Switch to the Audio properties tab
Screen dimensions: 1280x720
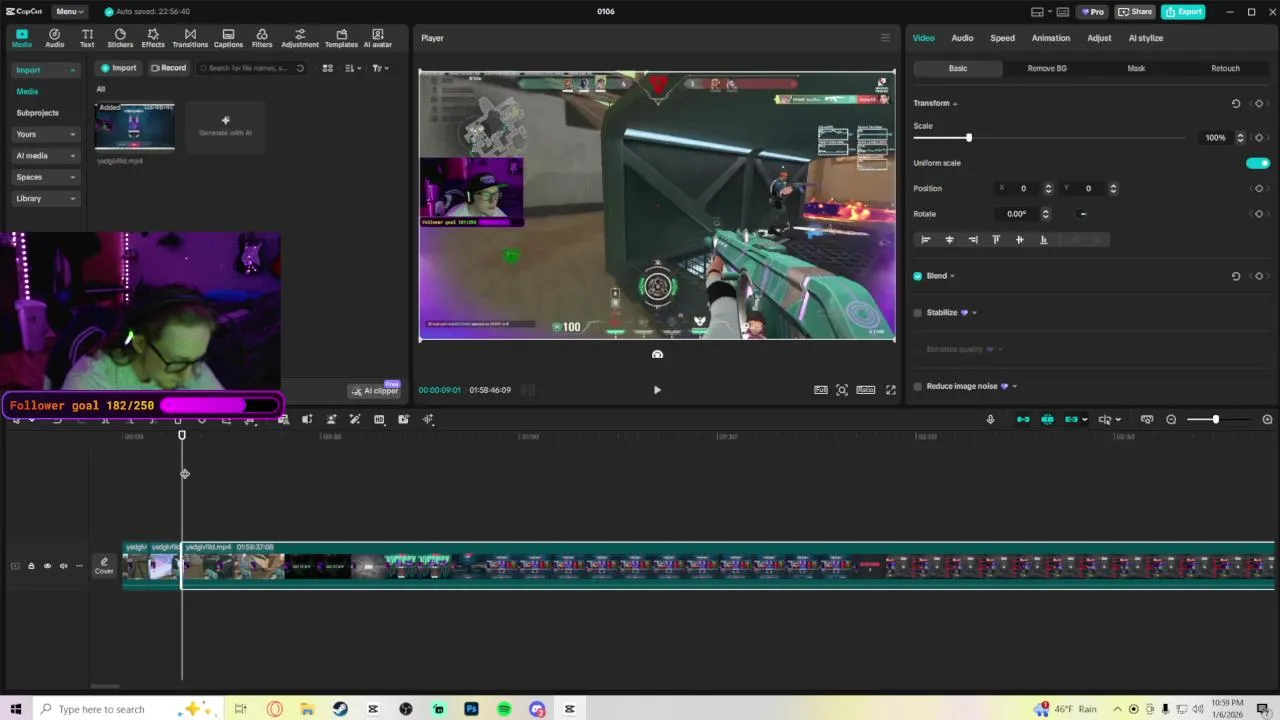click(x=962, y=38)
